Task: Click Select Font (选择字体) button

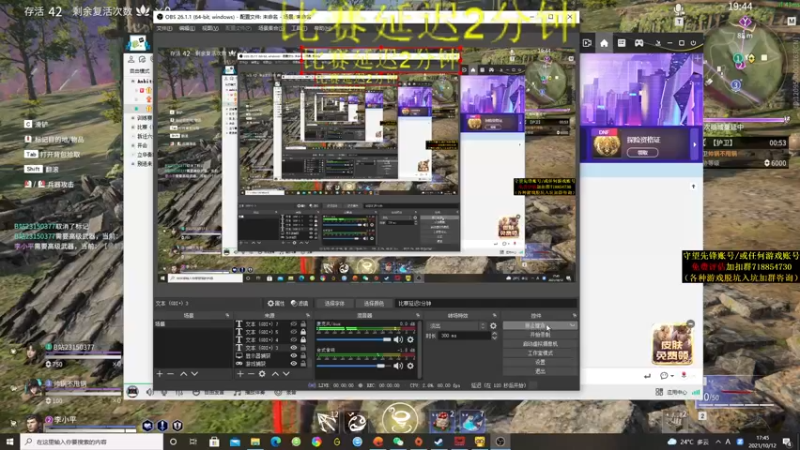Action: pyautogui.click(x=335, y=303)
